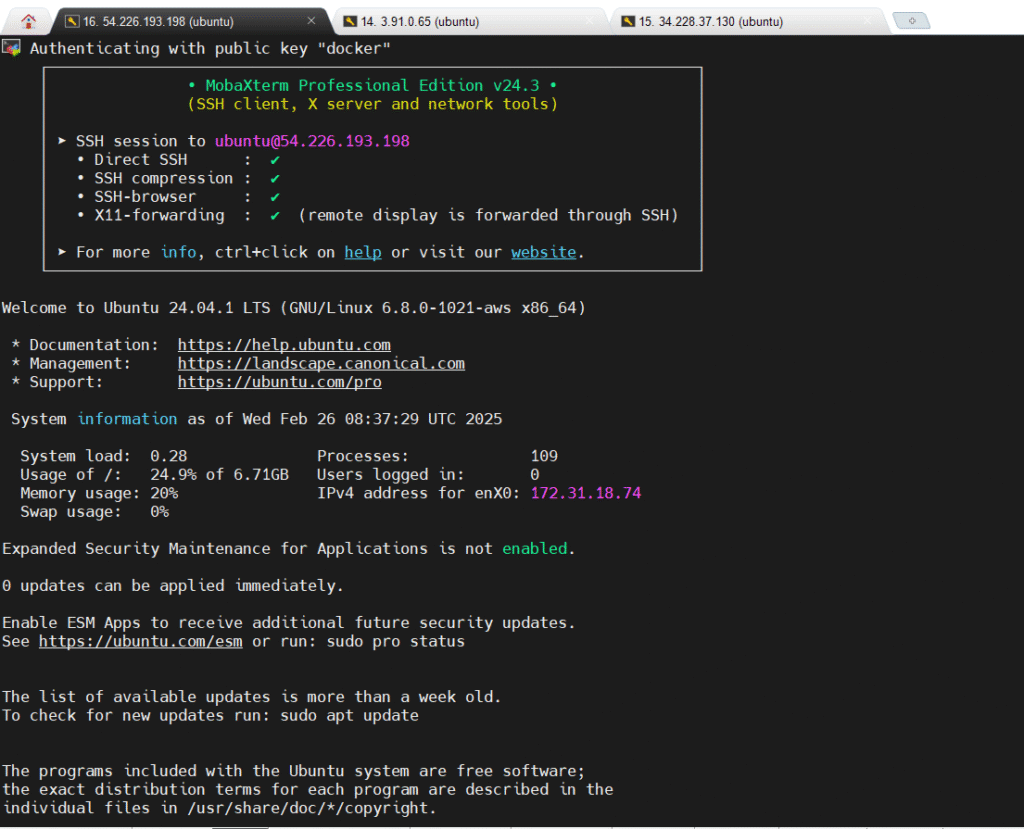The height and width of the screenshot is (829, 1024).
Task: Click the session icon on the 34.228.37.130 tab
Action: [628, 21]
